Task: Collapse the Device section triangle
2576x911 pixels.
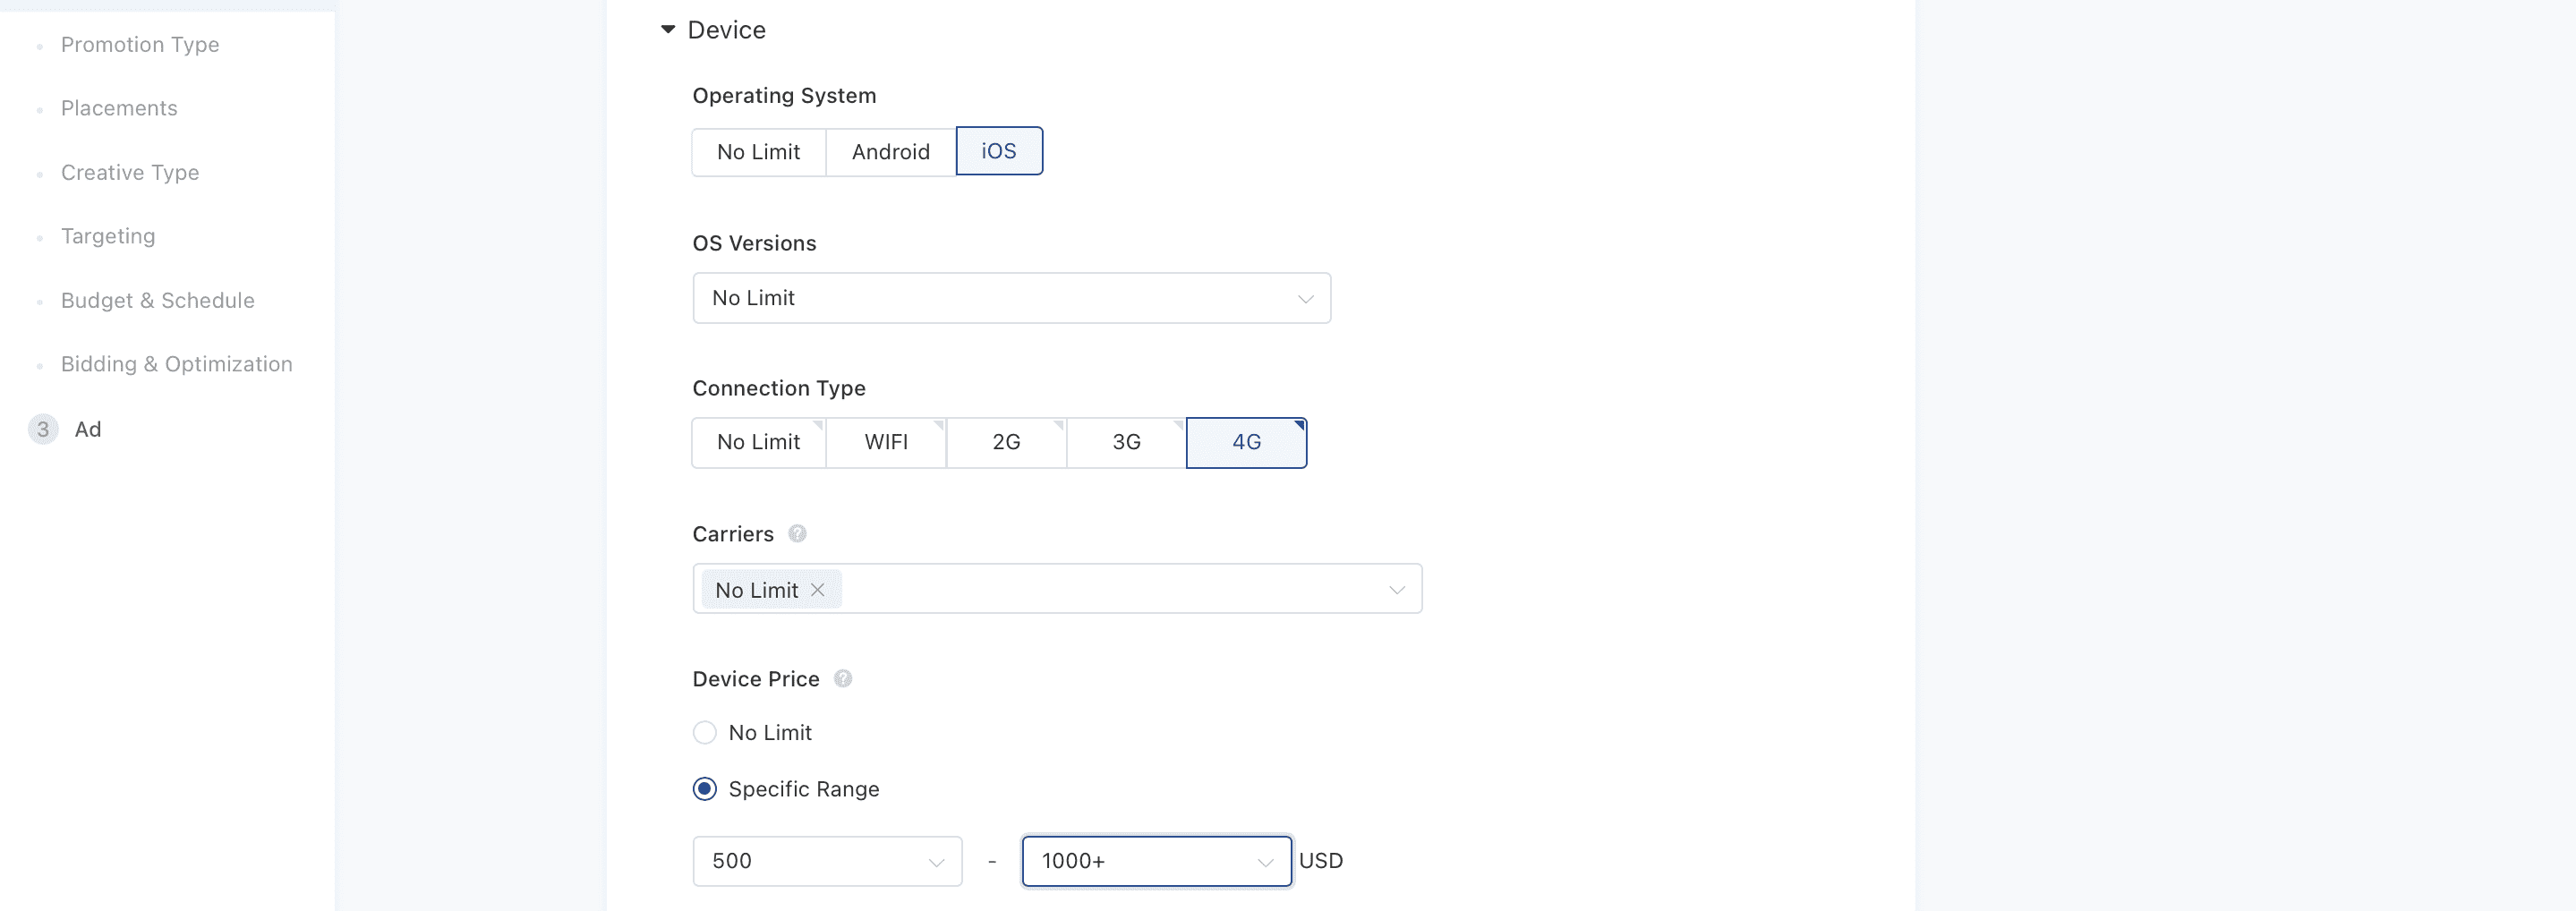Action: (x=668, y=30)
